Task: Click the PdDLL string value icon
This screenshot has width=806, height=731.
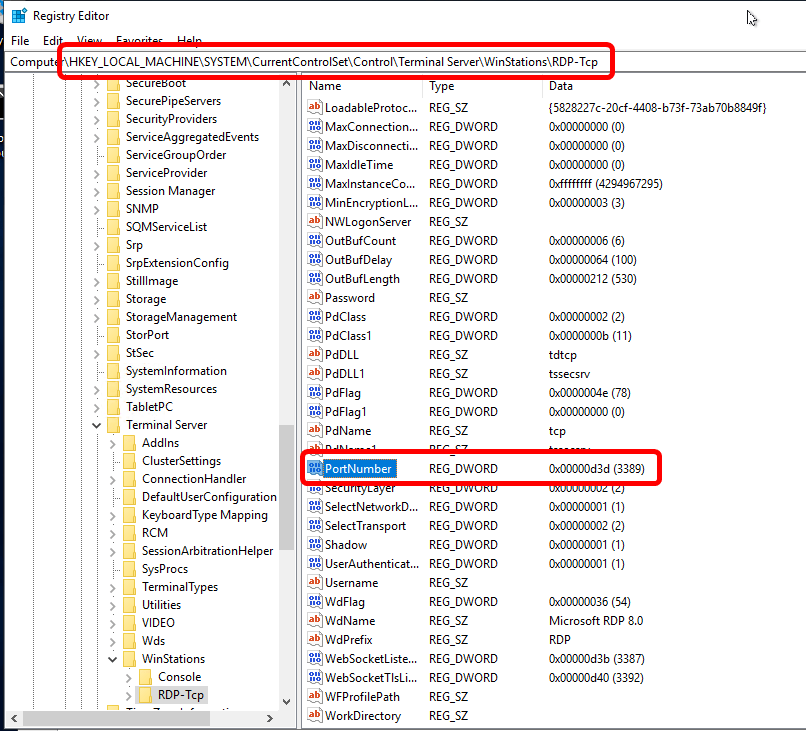Action: pyautogui.click(x=315, y=354)
